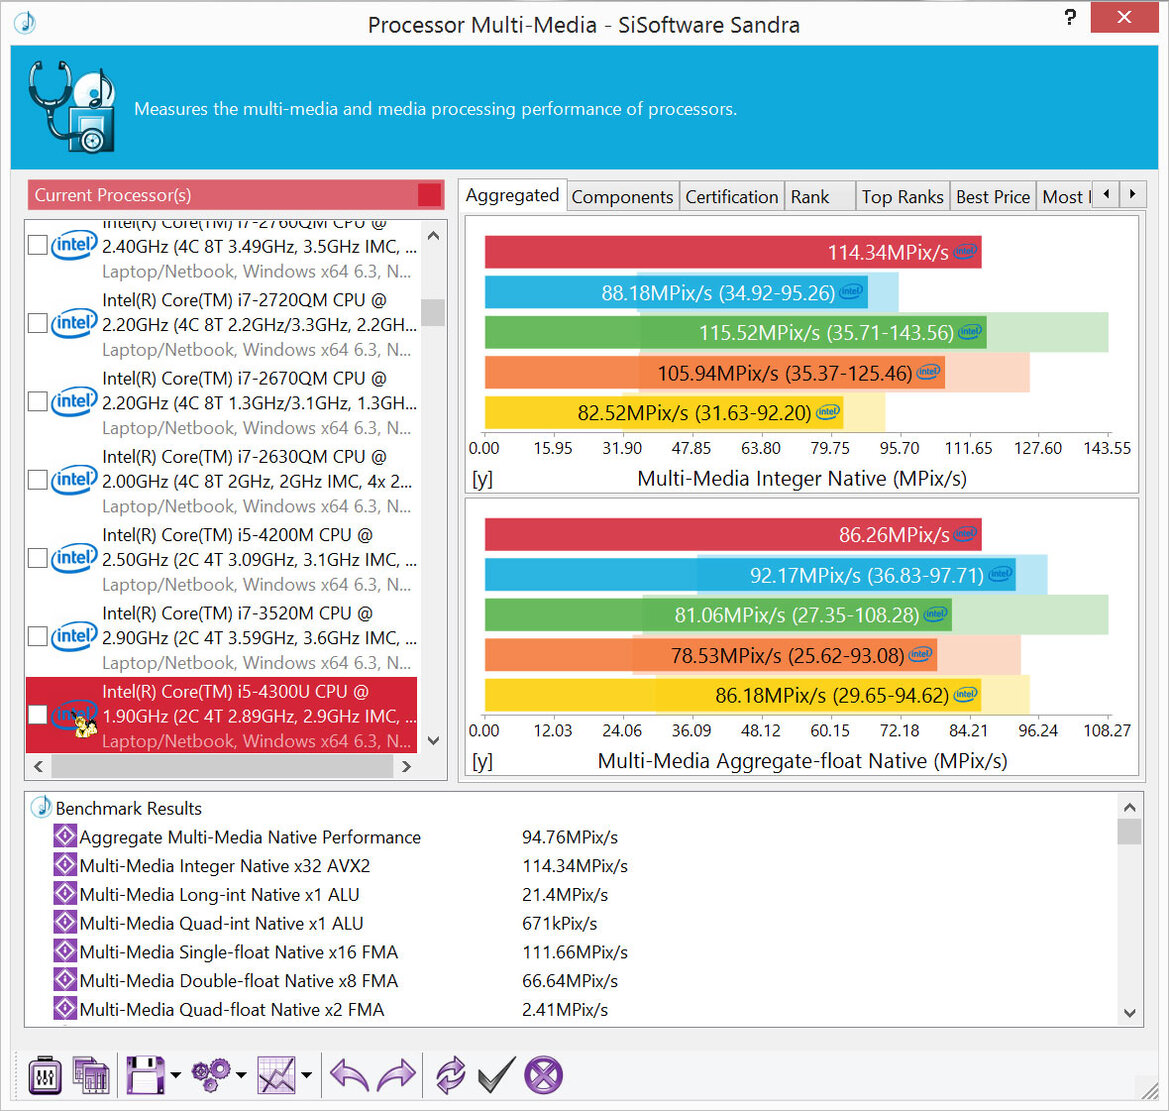
Task: Click the processor list's horizontal scrollbar thumb
Action: [x=222, y=766]
